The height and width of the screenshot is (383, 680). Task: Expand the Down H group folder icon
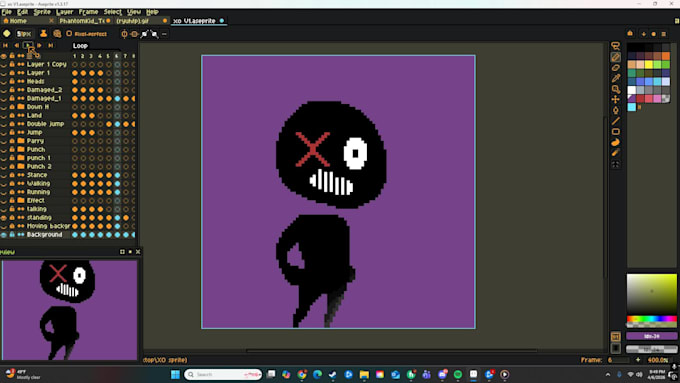[20, 107]
